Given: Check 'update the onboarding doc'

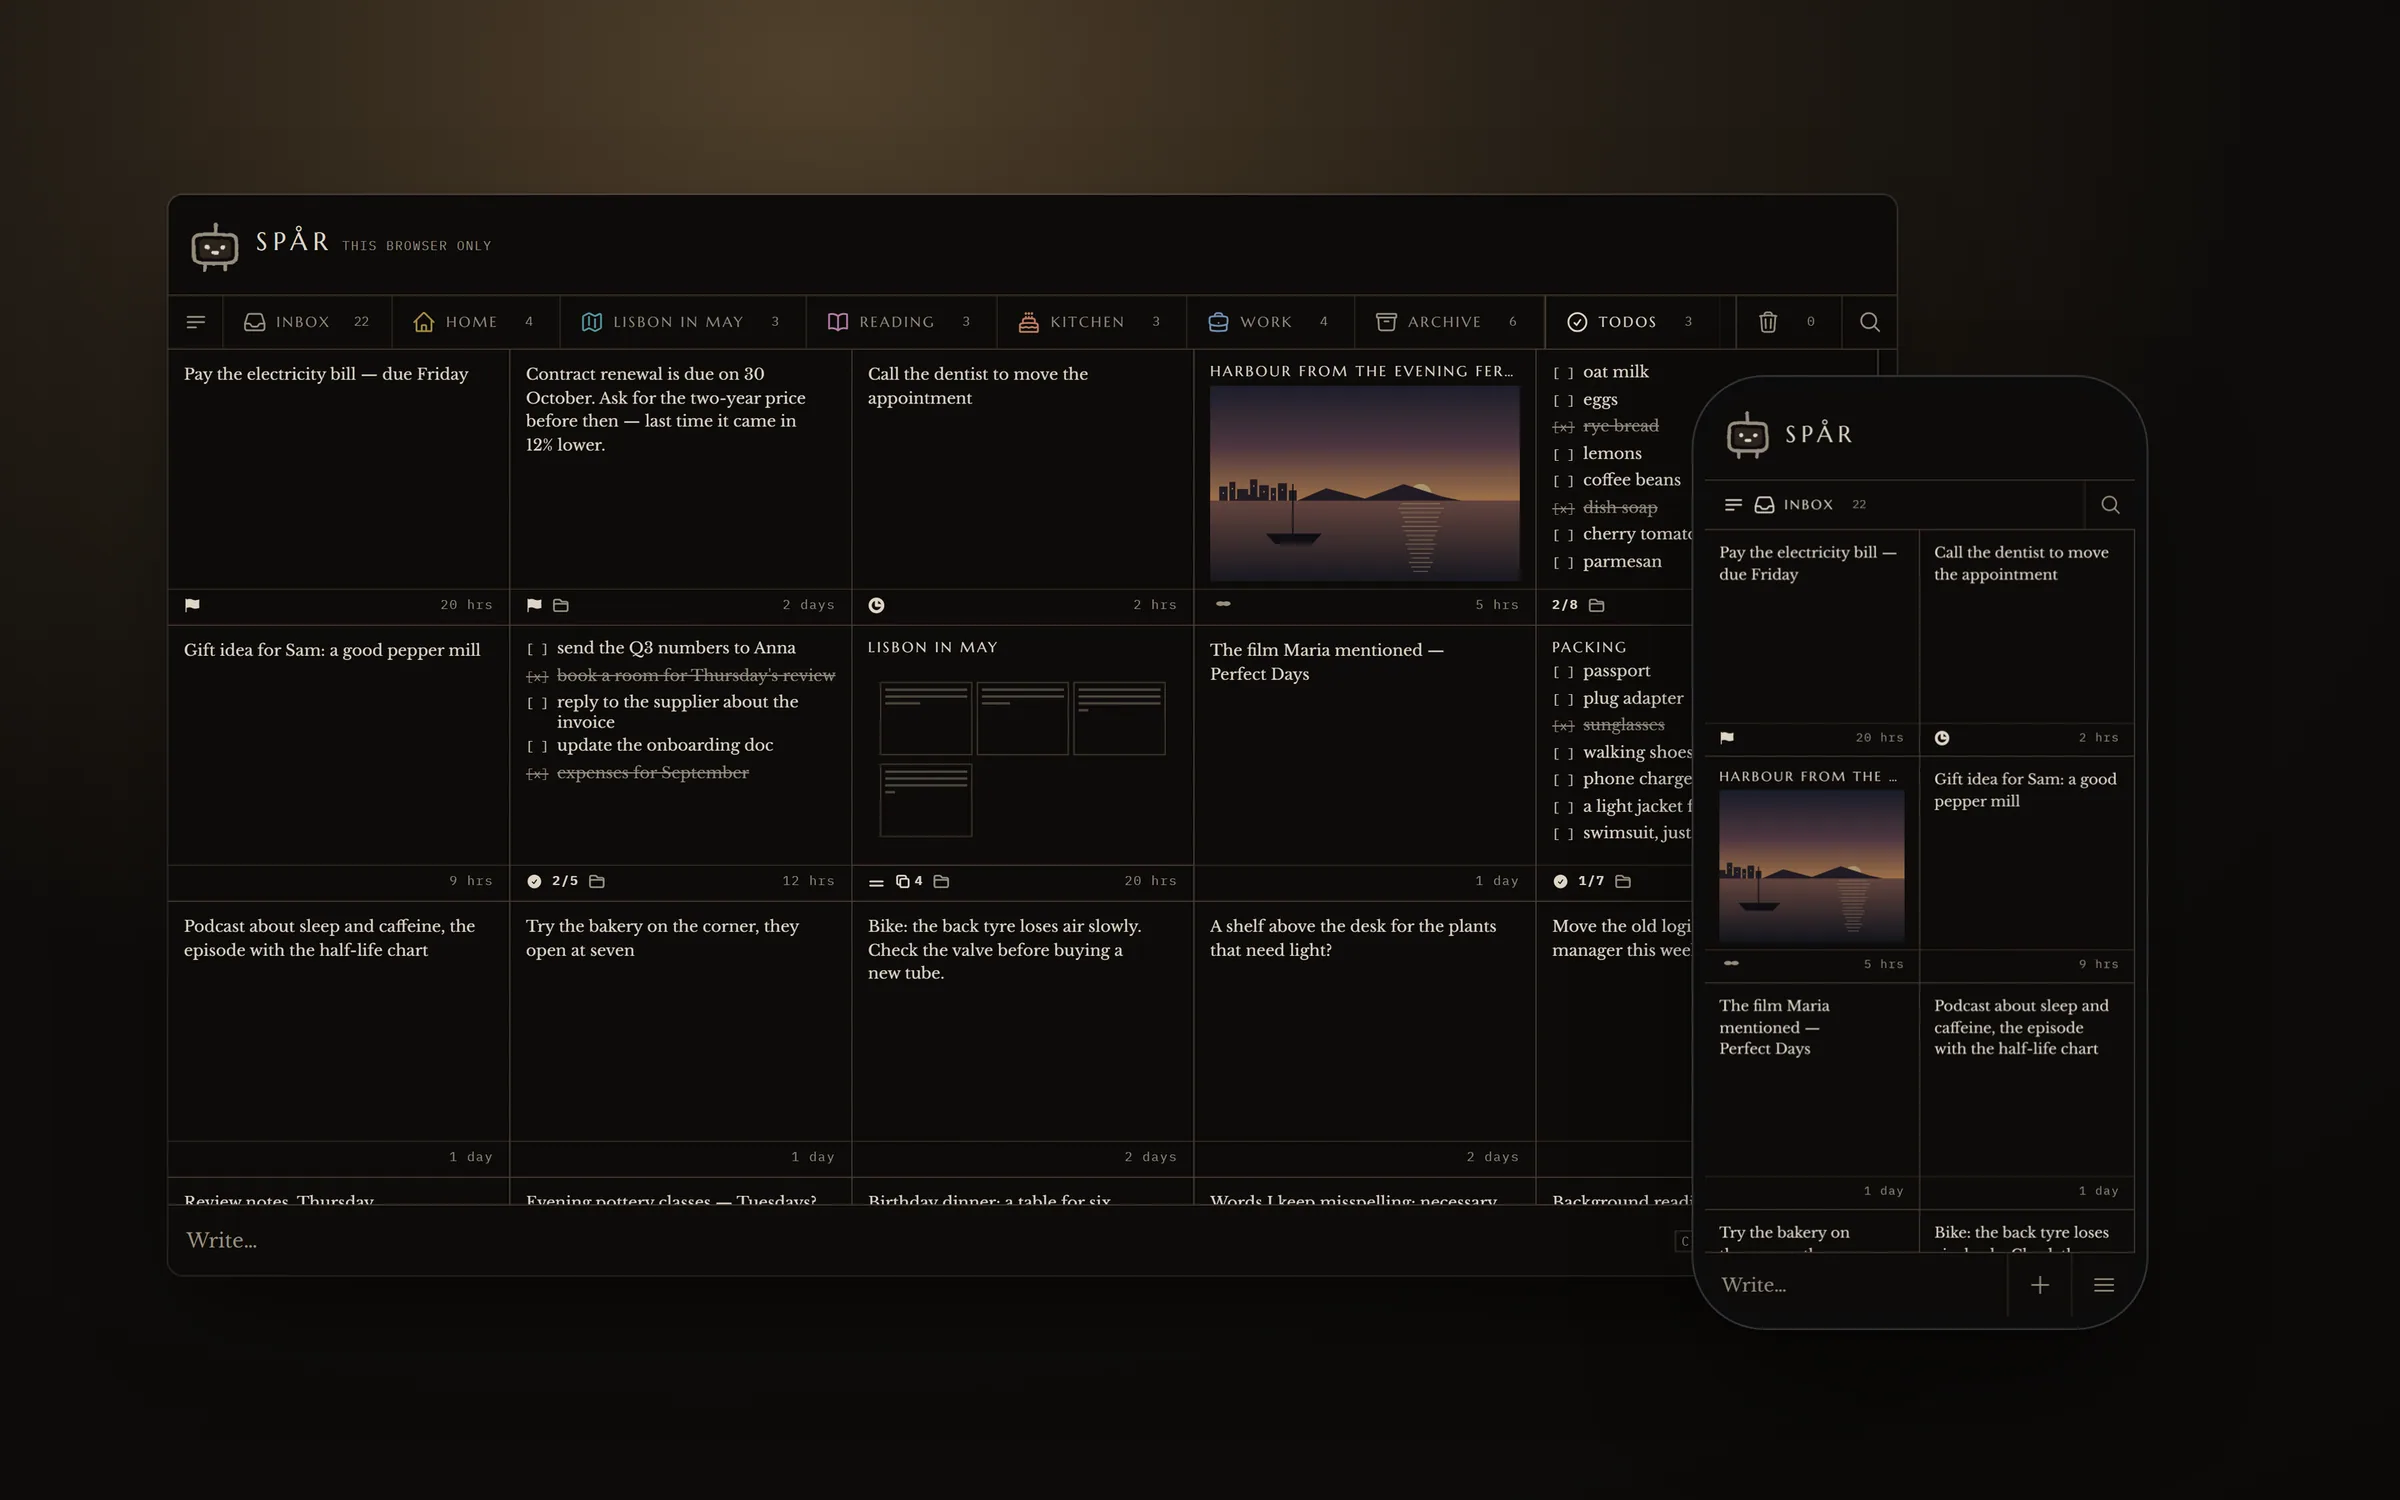Looking at the screenshot, I should point(537,746).
